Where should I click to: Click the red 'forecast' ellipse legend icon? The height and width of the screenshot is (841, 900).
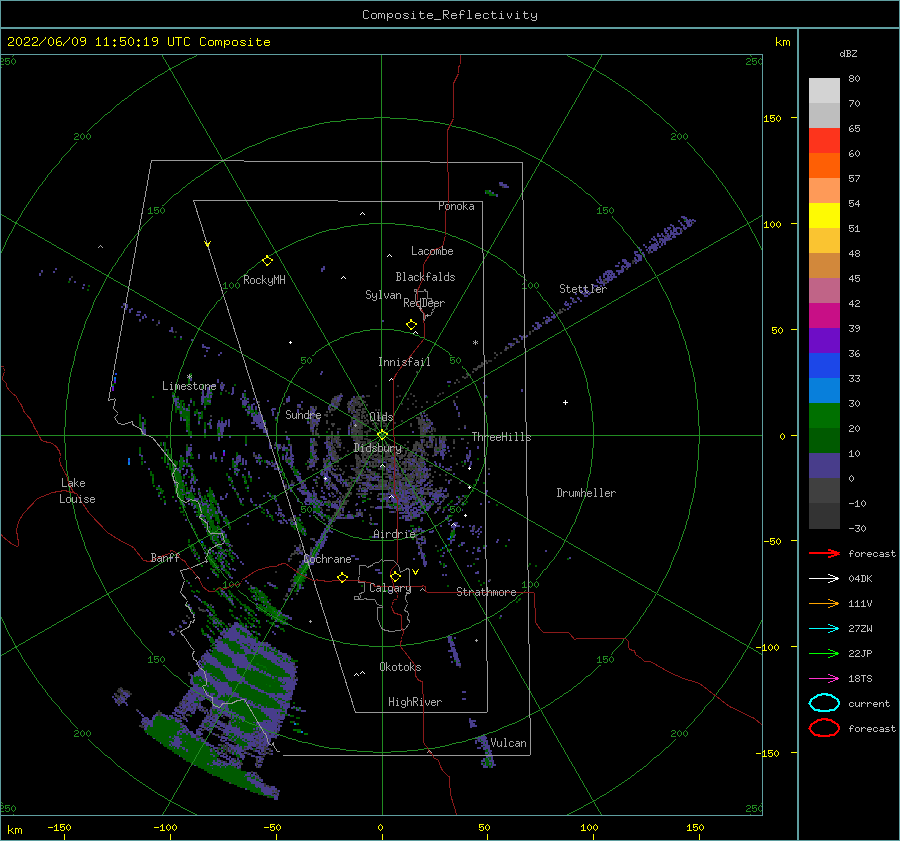click(x=824, y=728)
